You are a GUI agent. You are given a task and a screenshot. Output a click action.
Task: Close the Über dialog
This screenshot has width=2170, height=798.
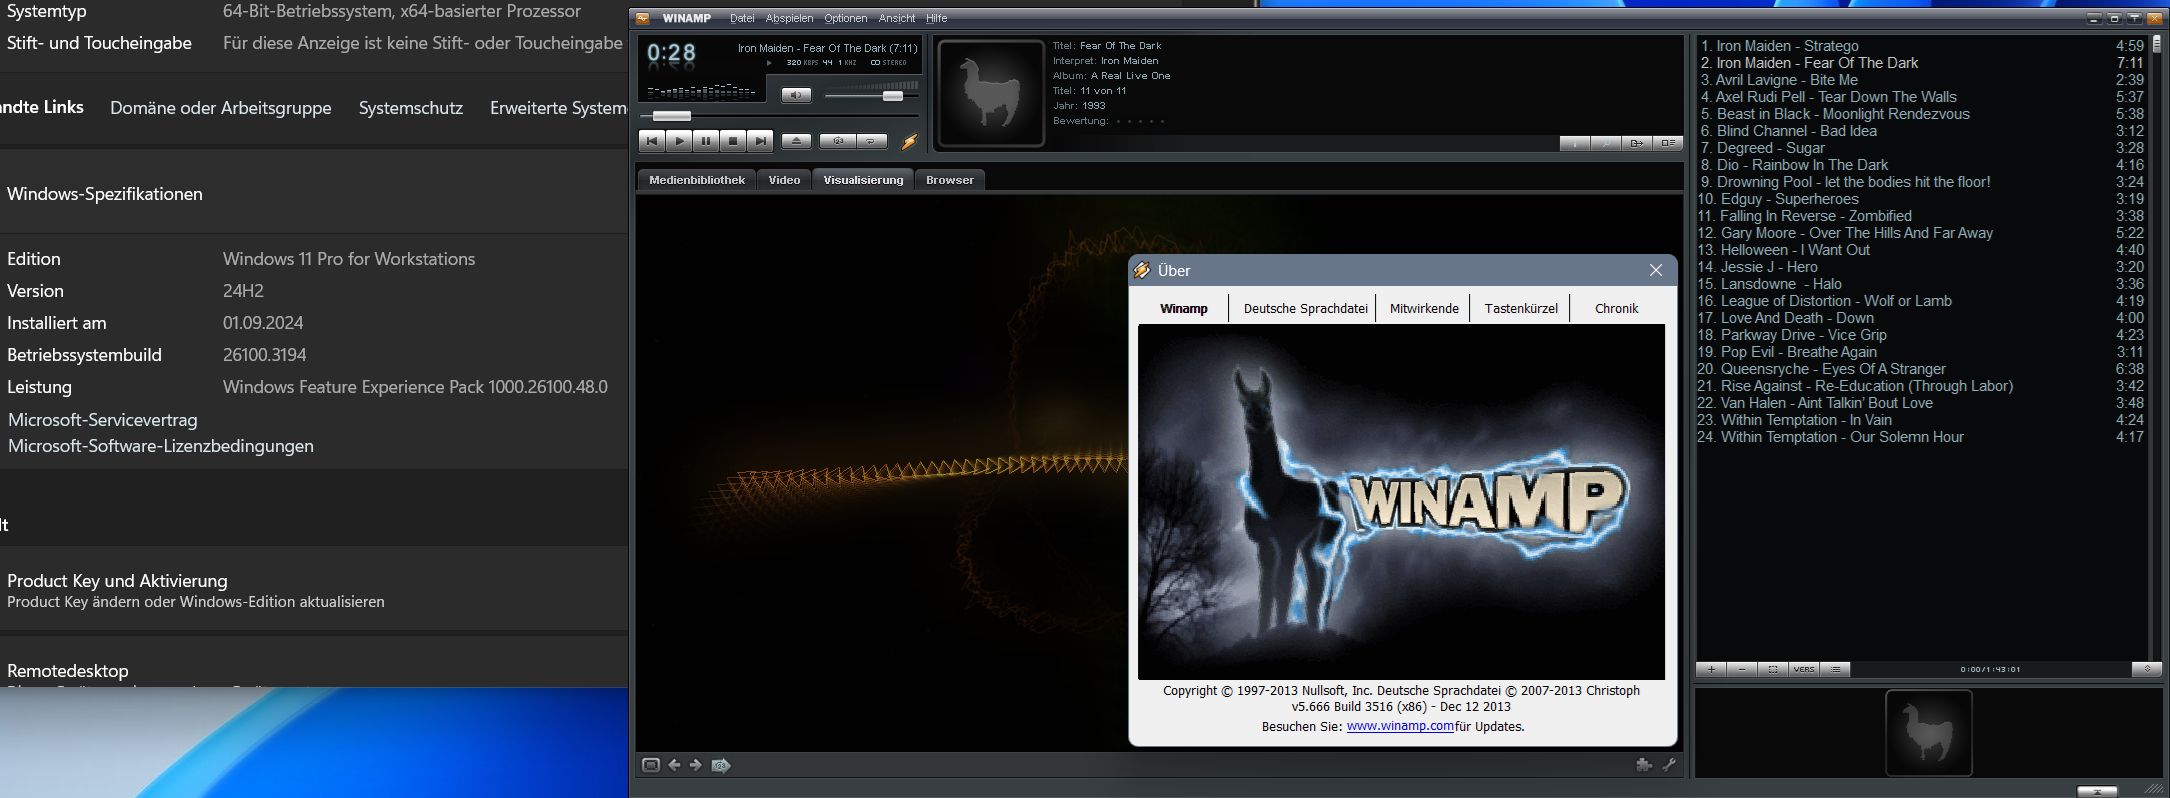click(1656, 270)
